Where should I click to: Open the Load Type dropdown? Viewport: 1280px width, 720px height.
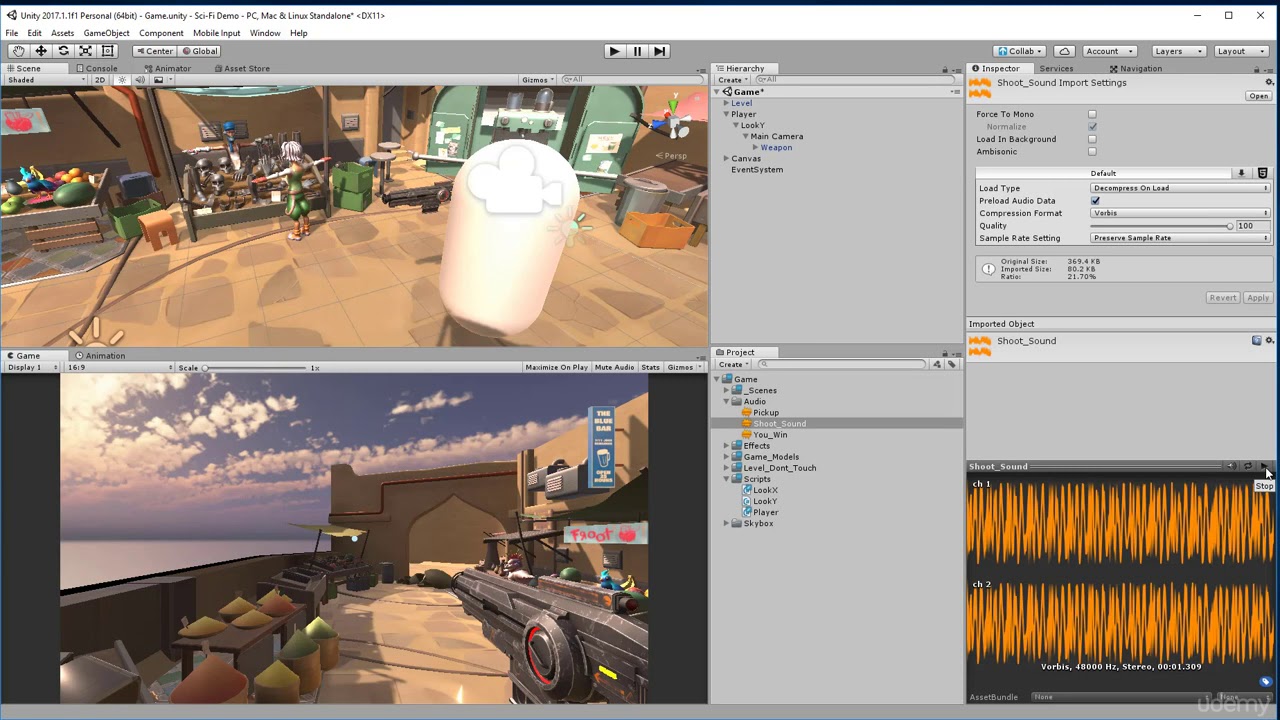pyautogui.click(x=1180, y=188)
